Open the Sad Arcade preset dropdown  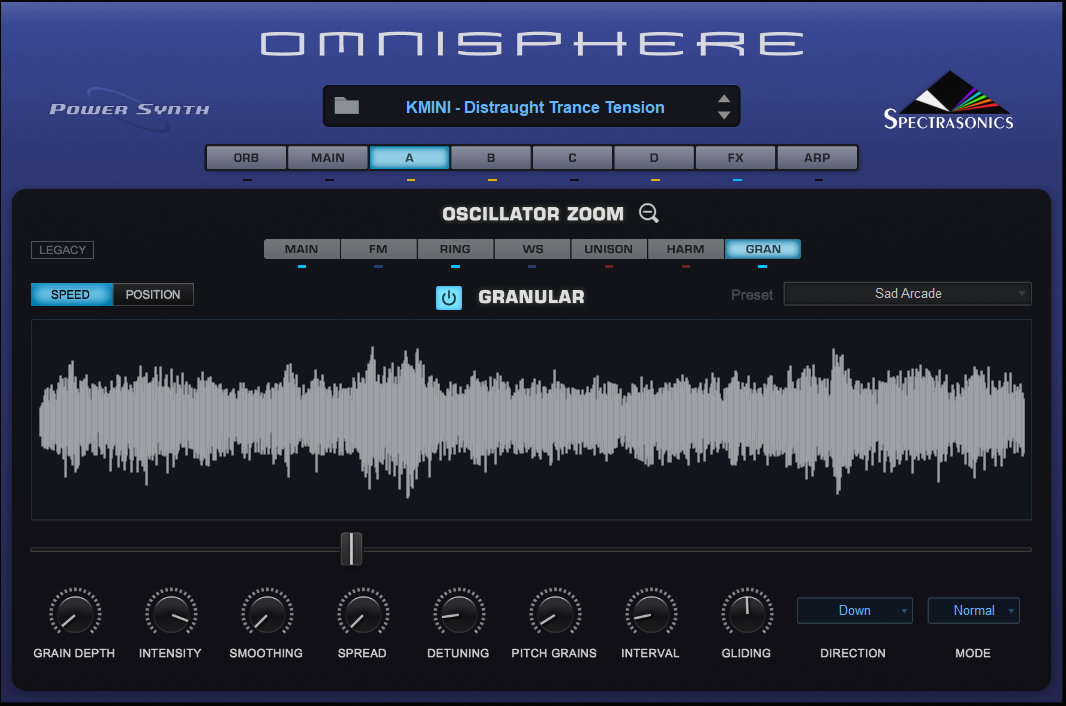[x=908, y=294]
